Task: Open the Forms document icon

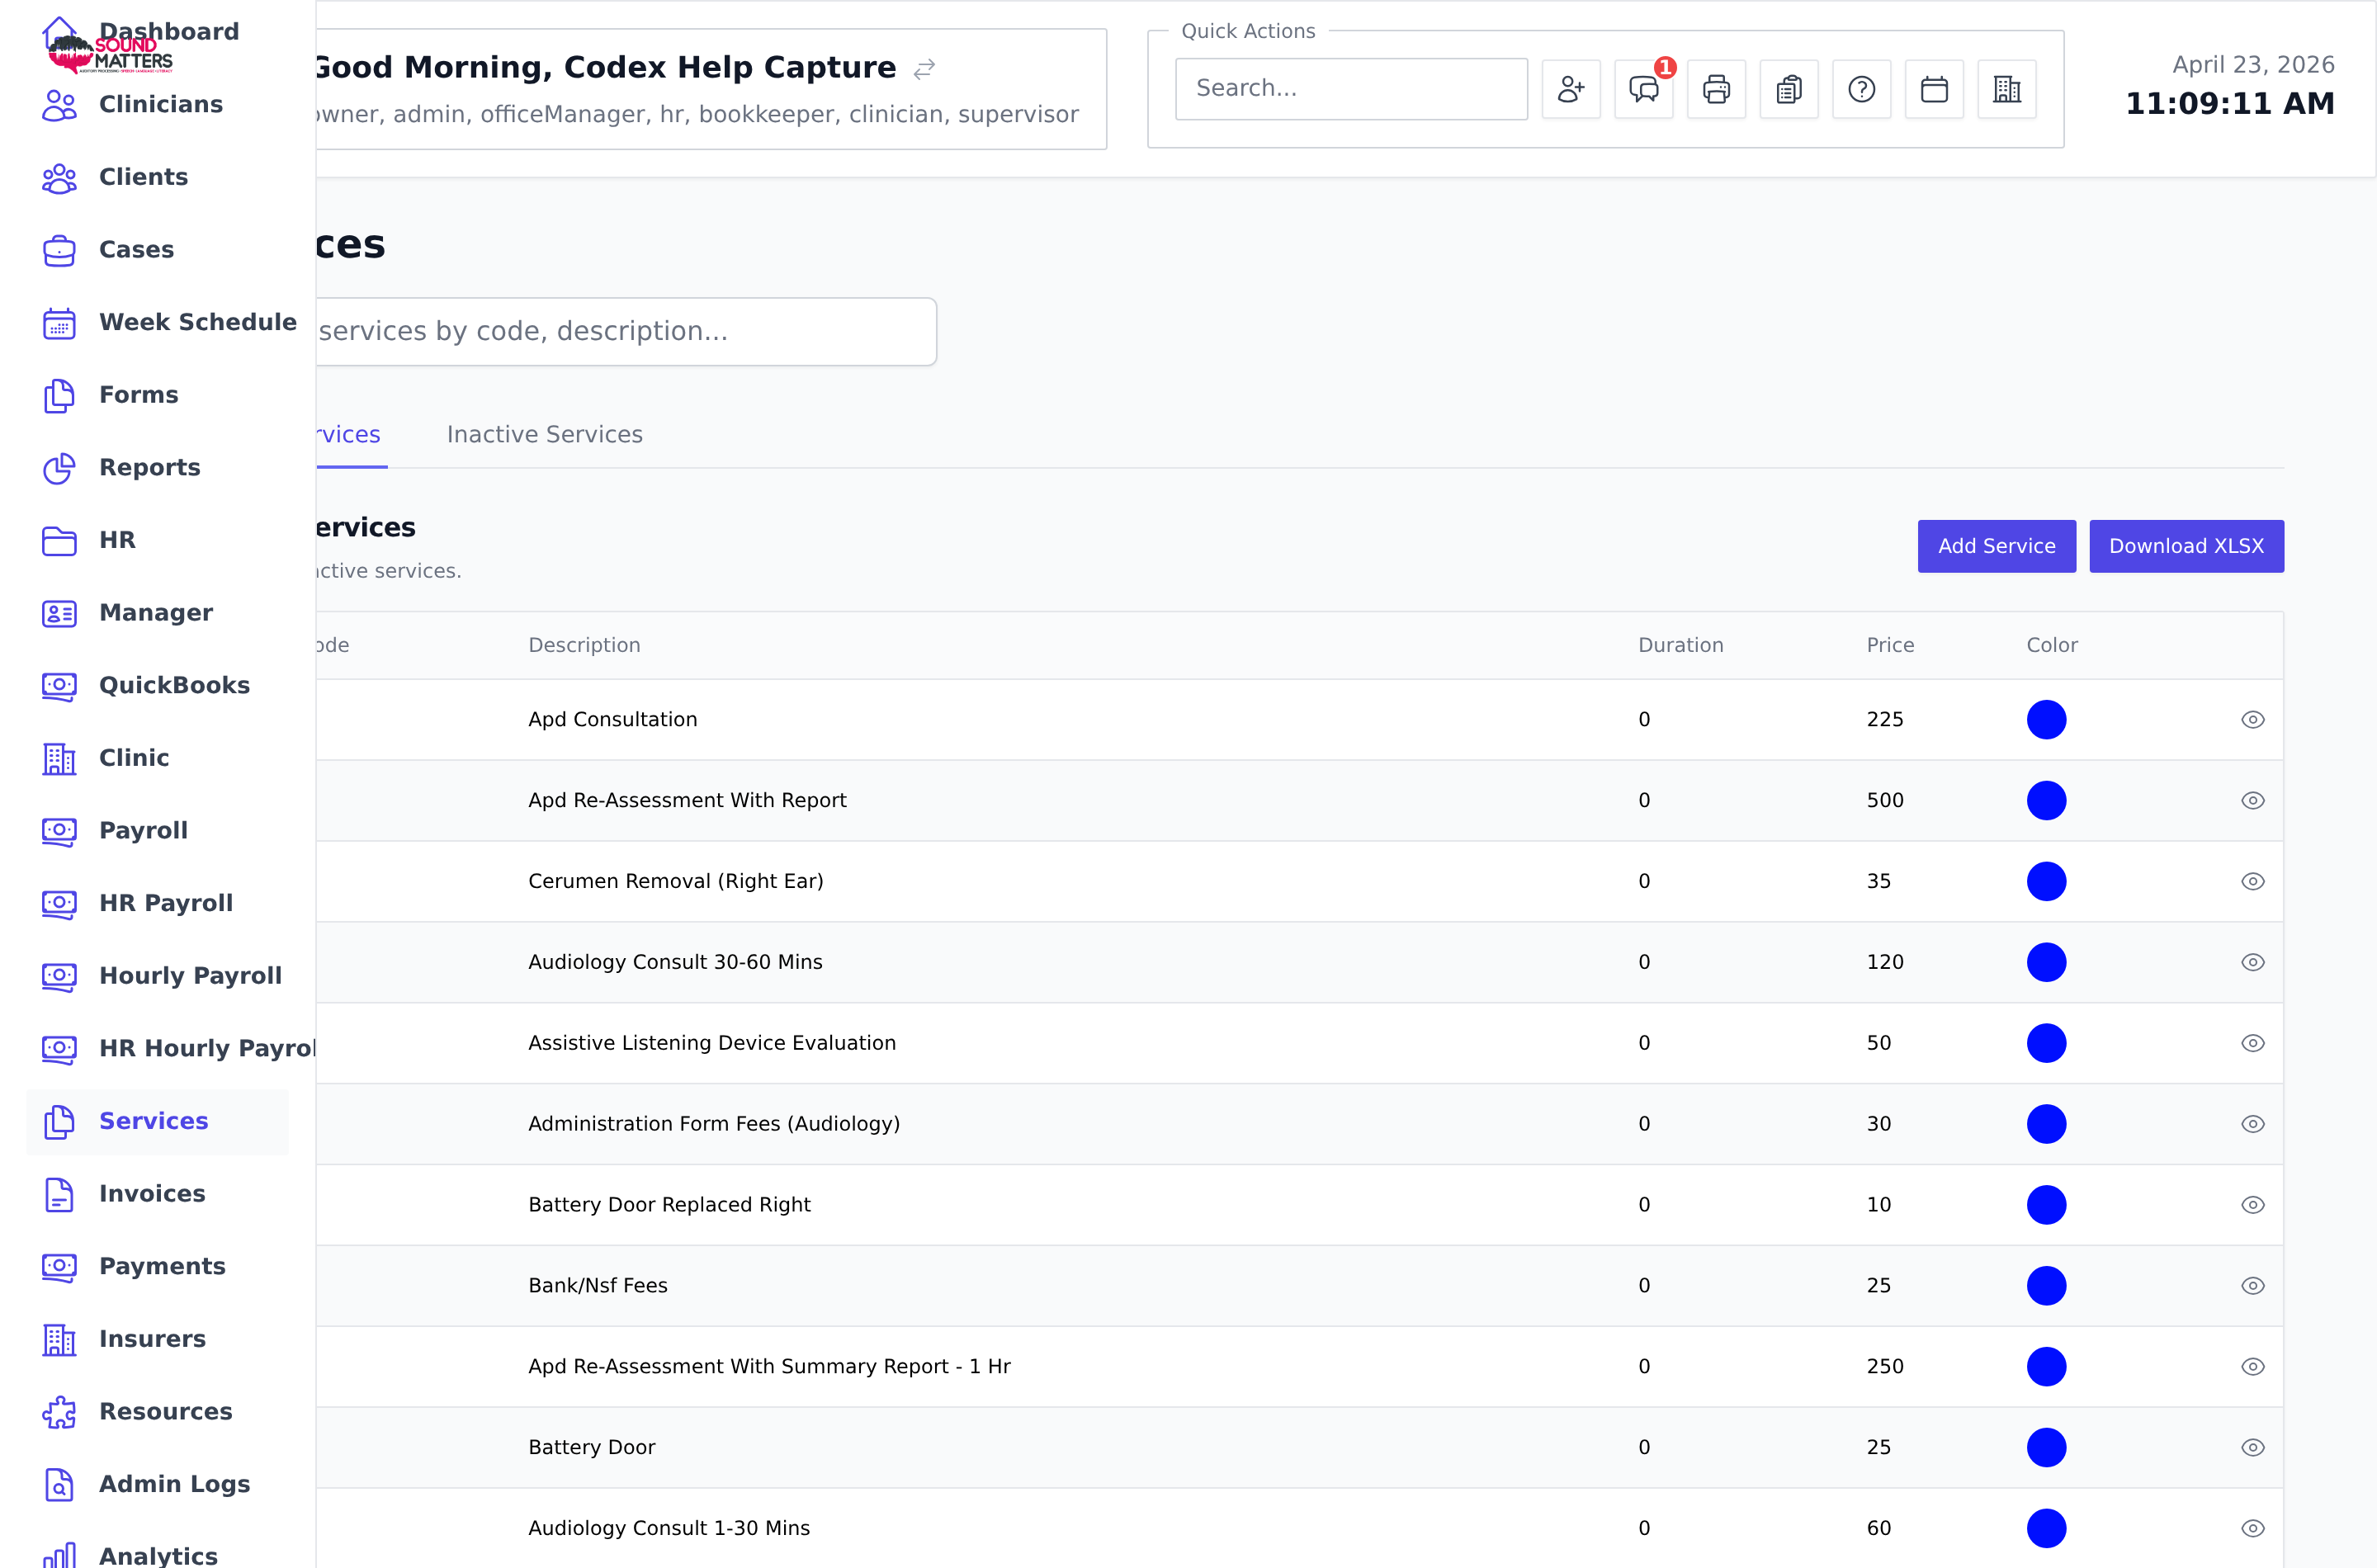Action: (59, 396)
